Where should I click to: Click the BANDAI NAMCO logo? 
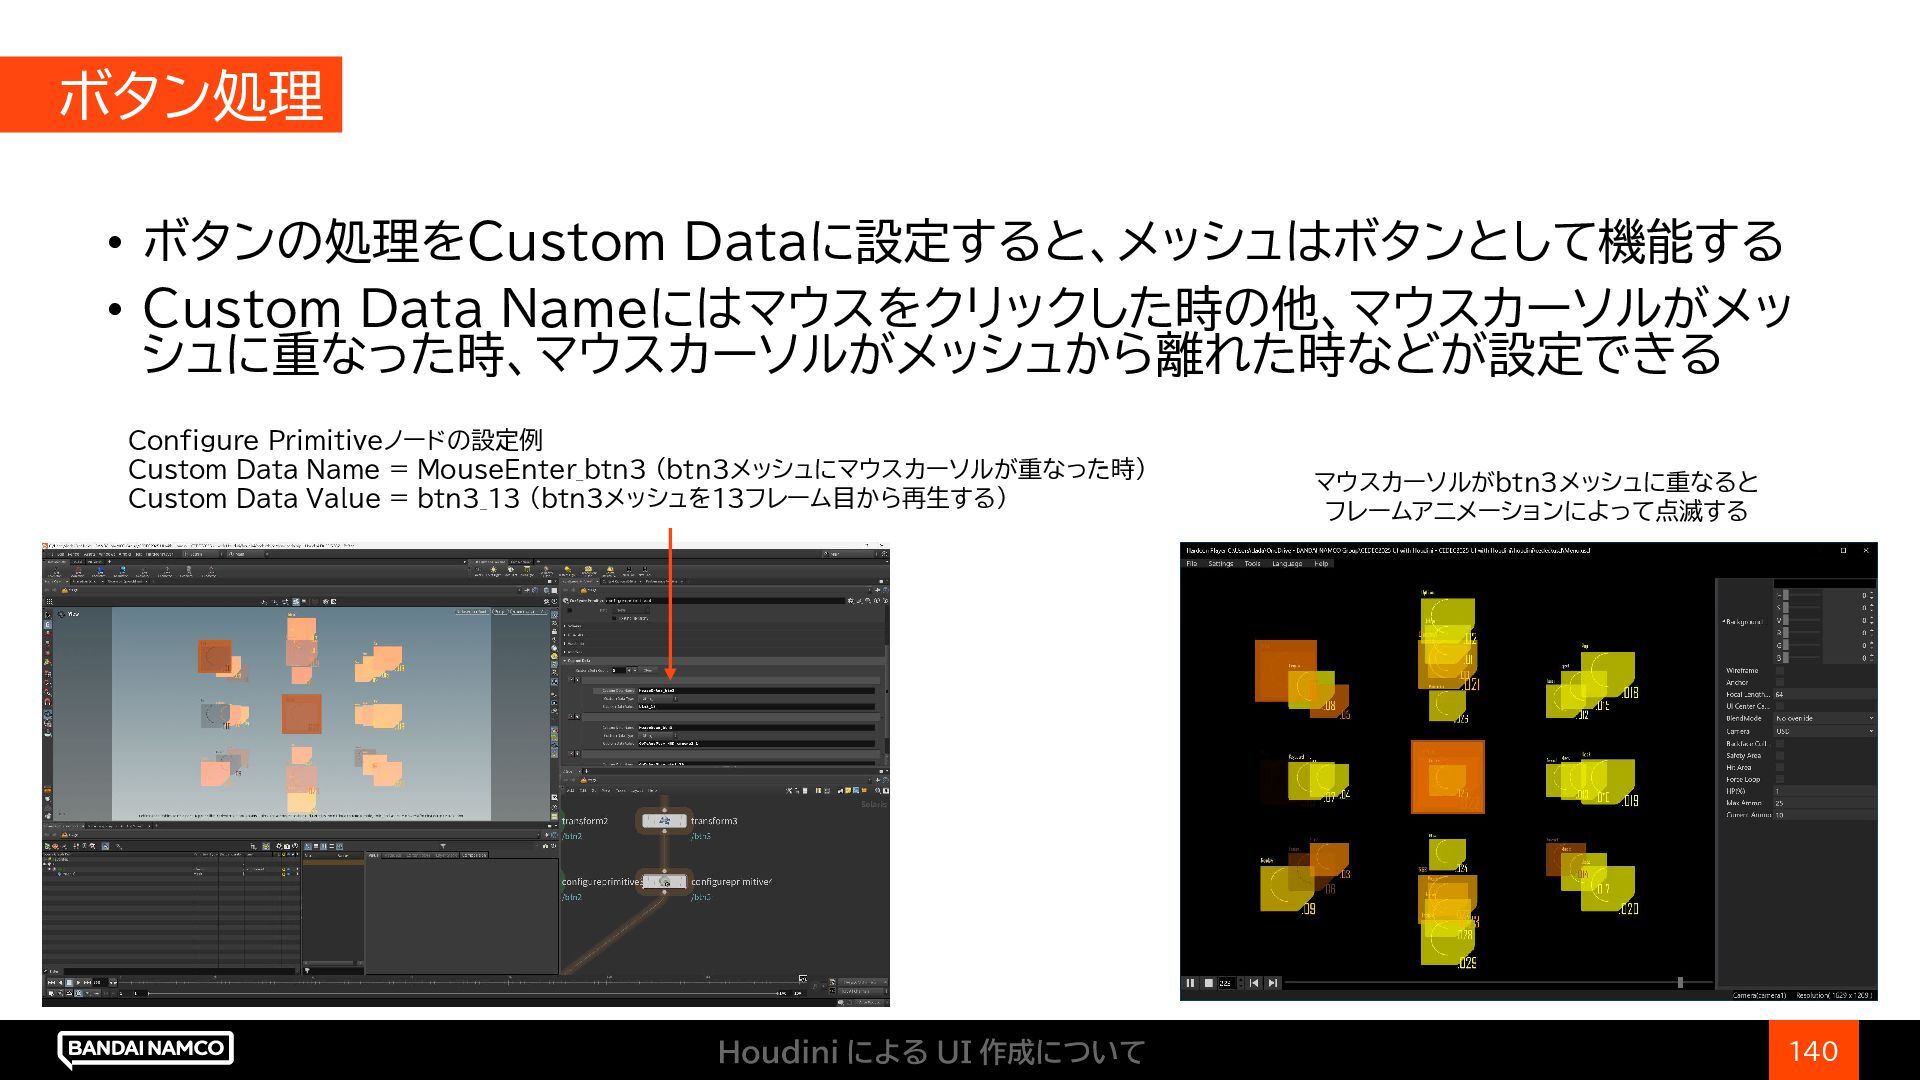(146, 1048)
